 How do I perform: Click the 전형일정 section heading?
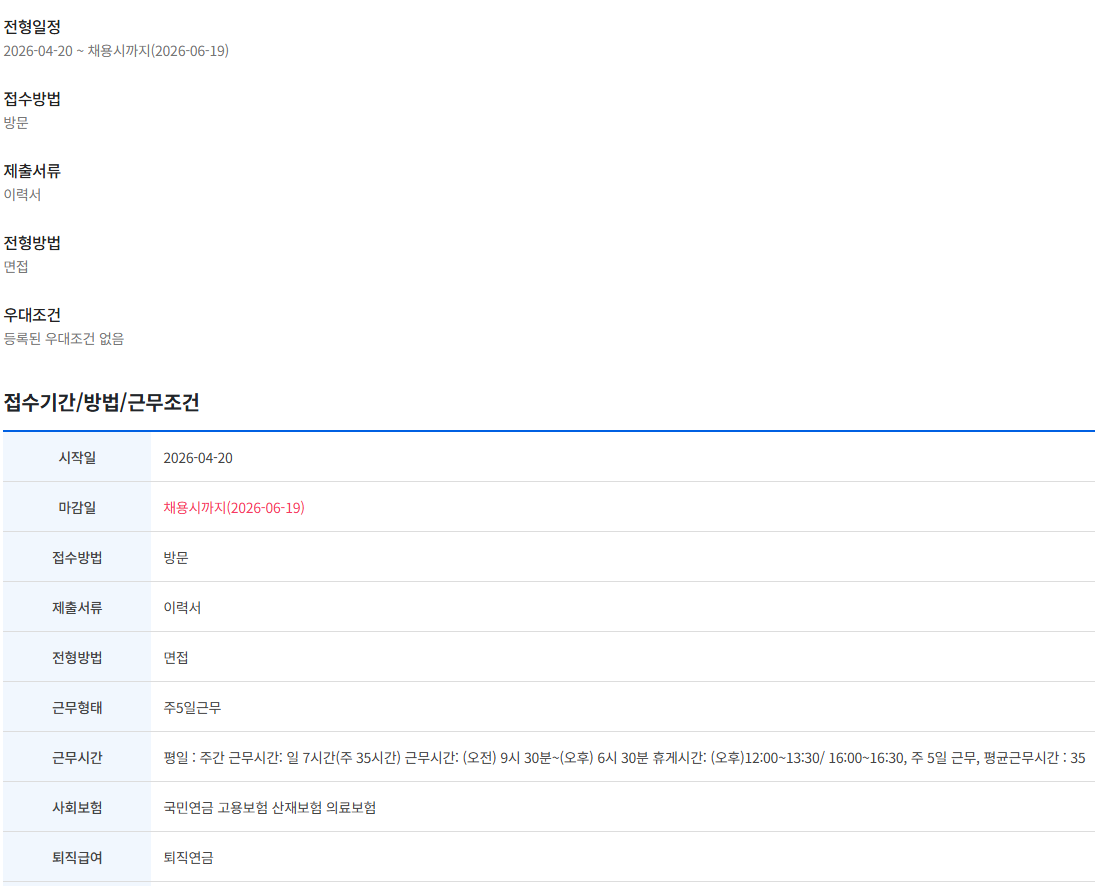pos(32,27)
